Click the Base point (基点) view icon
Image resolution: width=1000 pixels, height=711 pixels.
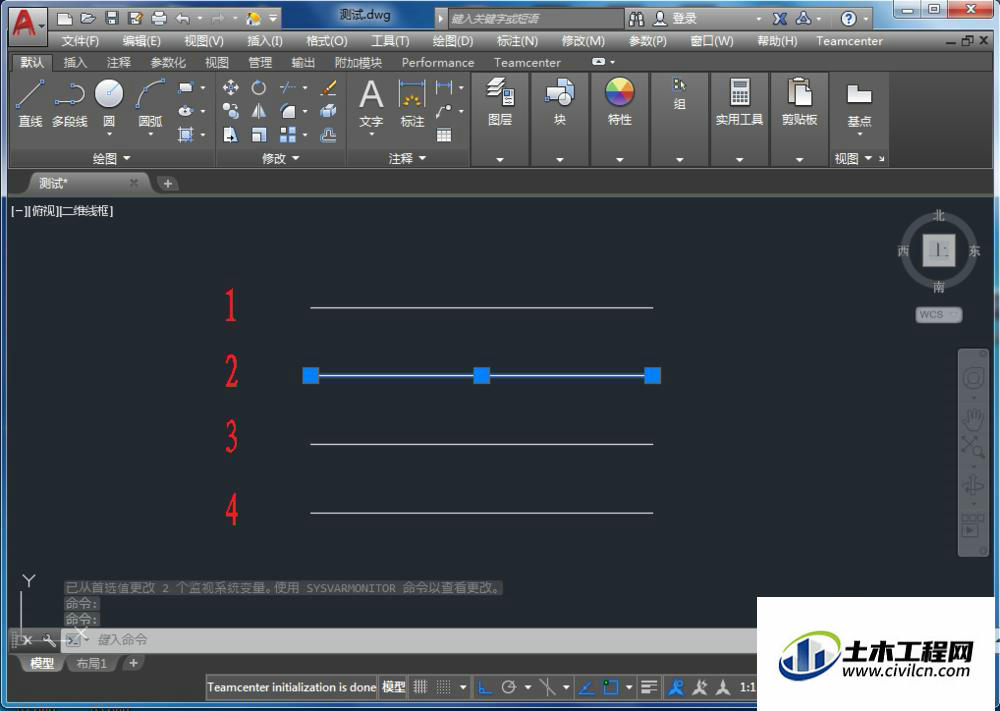click(x=859, y=105)
